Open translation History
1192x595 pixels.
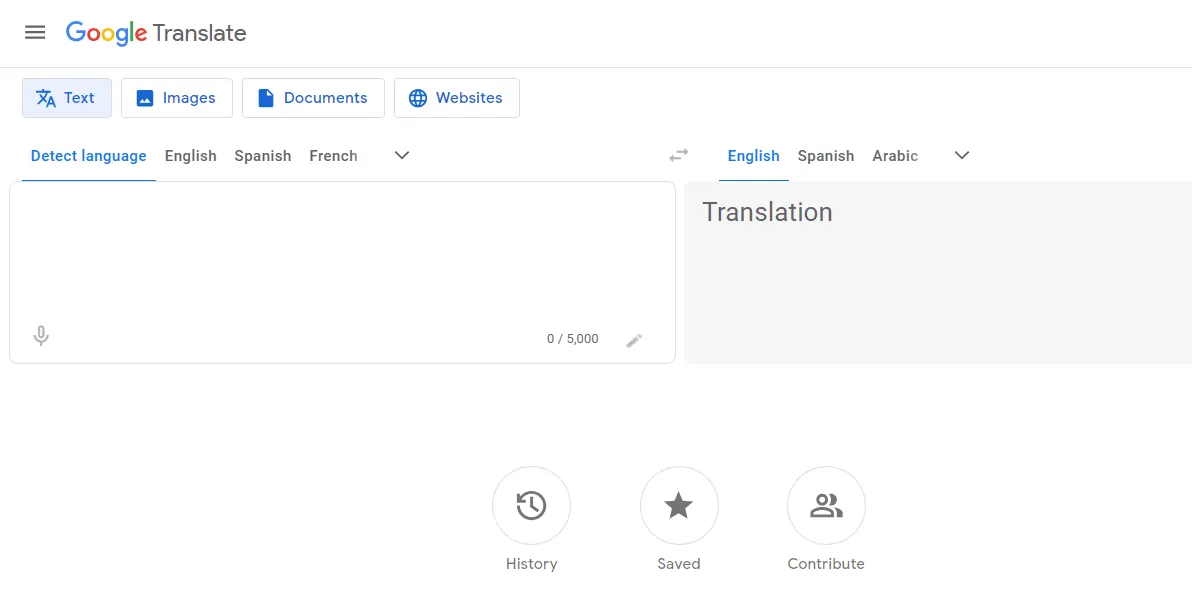click(x=531, y=506)
